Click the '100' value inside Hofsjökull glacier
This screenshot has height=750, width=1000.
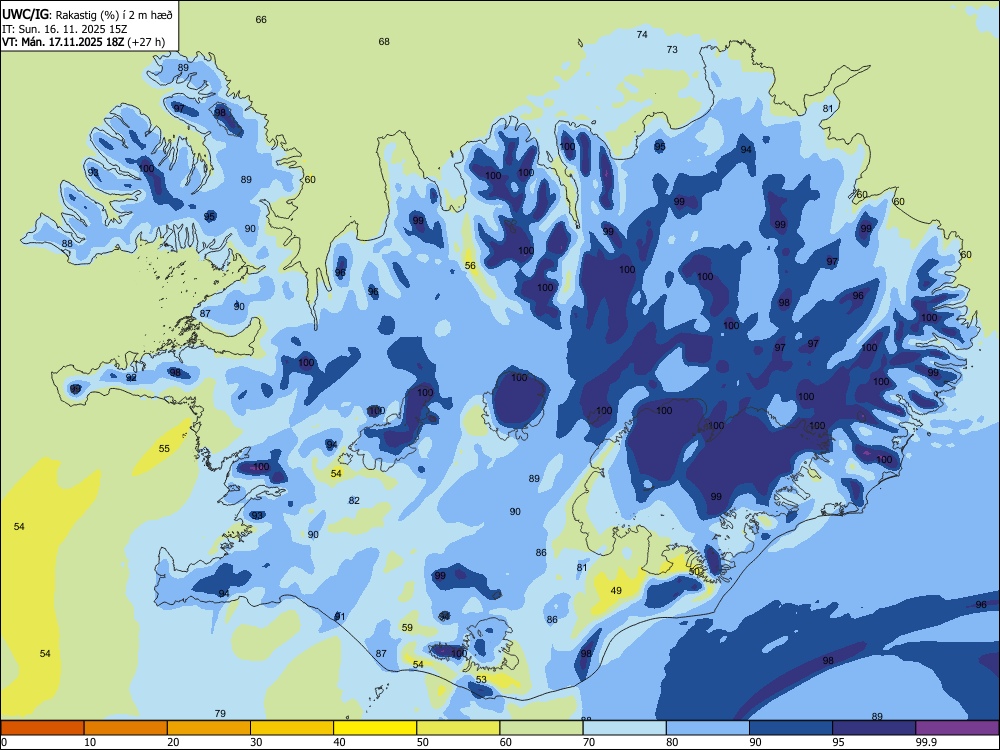tap(519, 378)
